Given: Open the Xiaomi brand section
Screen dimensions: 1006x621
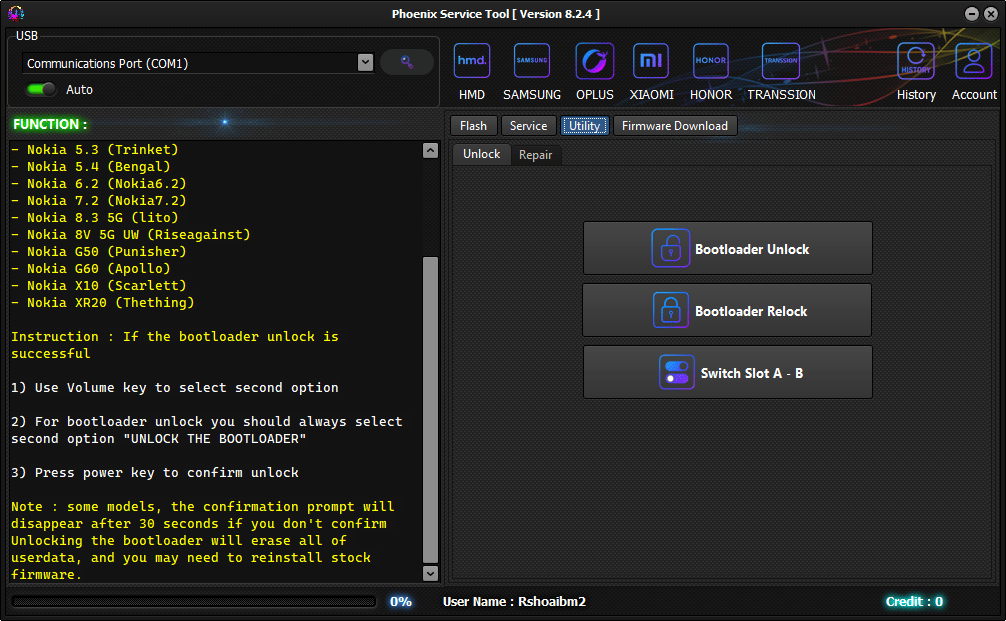Looking at the screenshot, I should click(x=651, y=62).
